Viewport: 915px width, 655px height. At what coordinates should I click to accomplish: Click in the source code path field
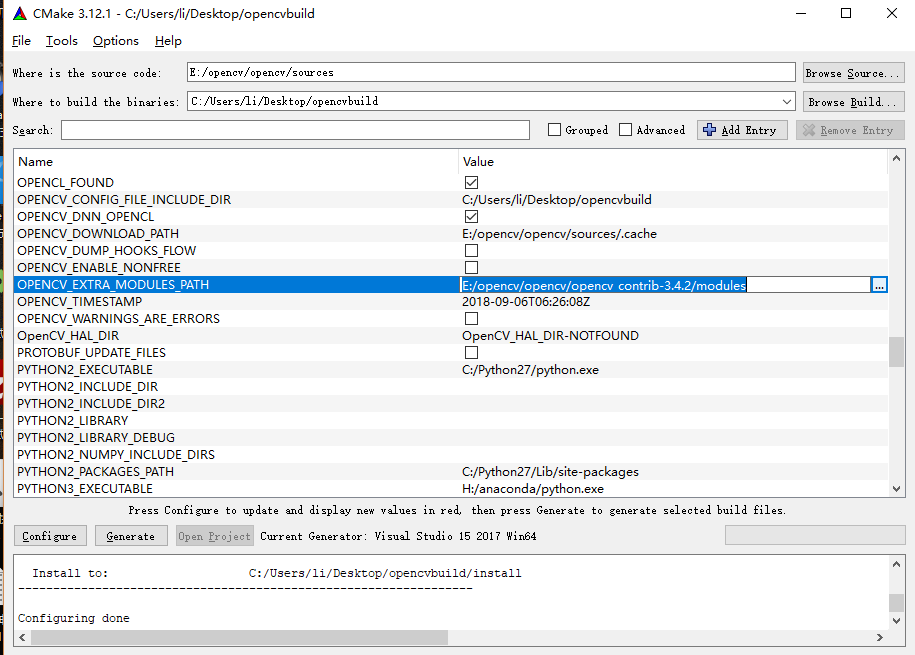[491, 72]
